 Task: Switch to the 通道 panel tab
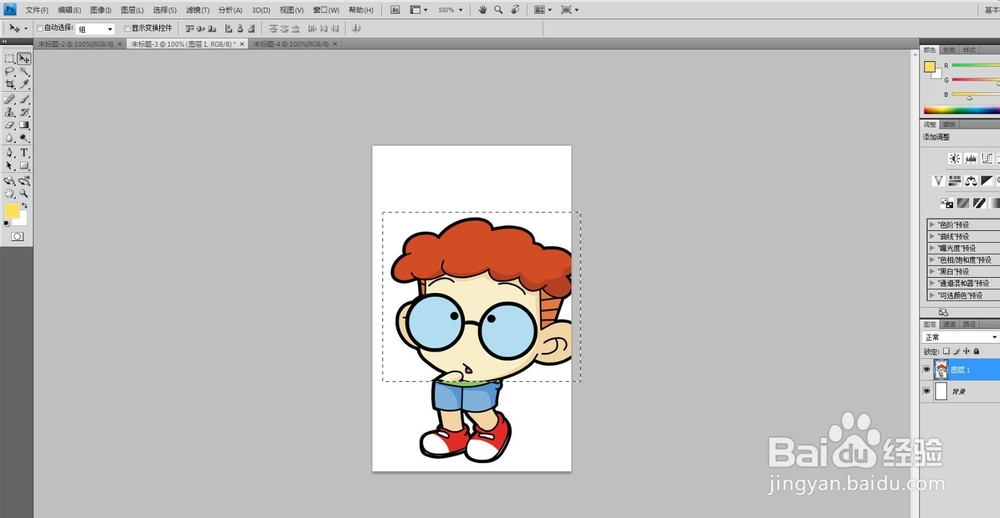click(950, 324)
